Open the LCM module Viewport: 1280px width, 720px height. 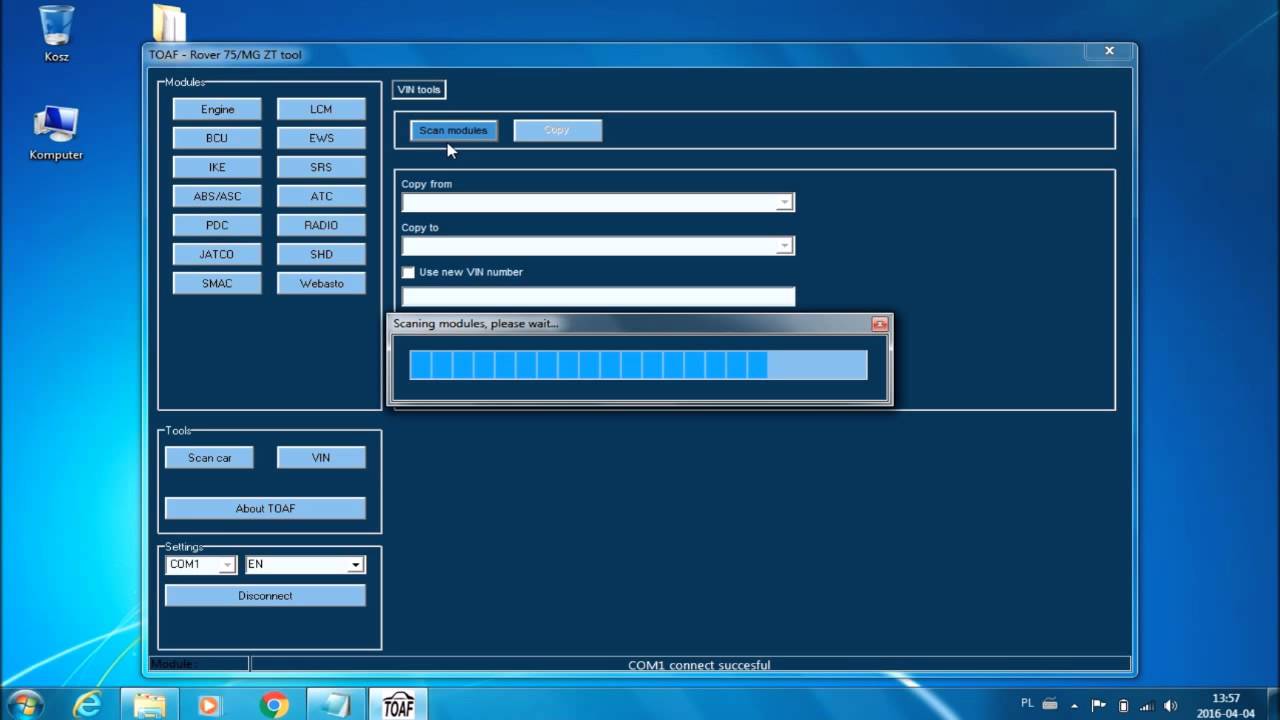click(x=321, y=109)
